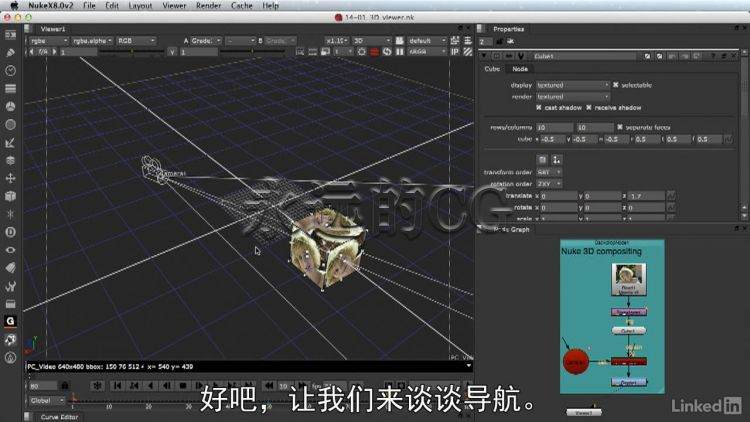The height and width of the screenshot is (422, 750).
Task: Open the Other nodes icon
Action: click(10, 304)
